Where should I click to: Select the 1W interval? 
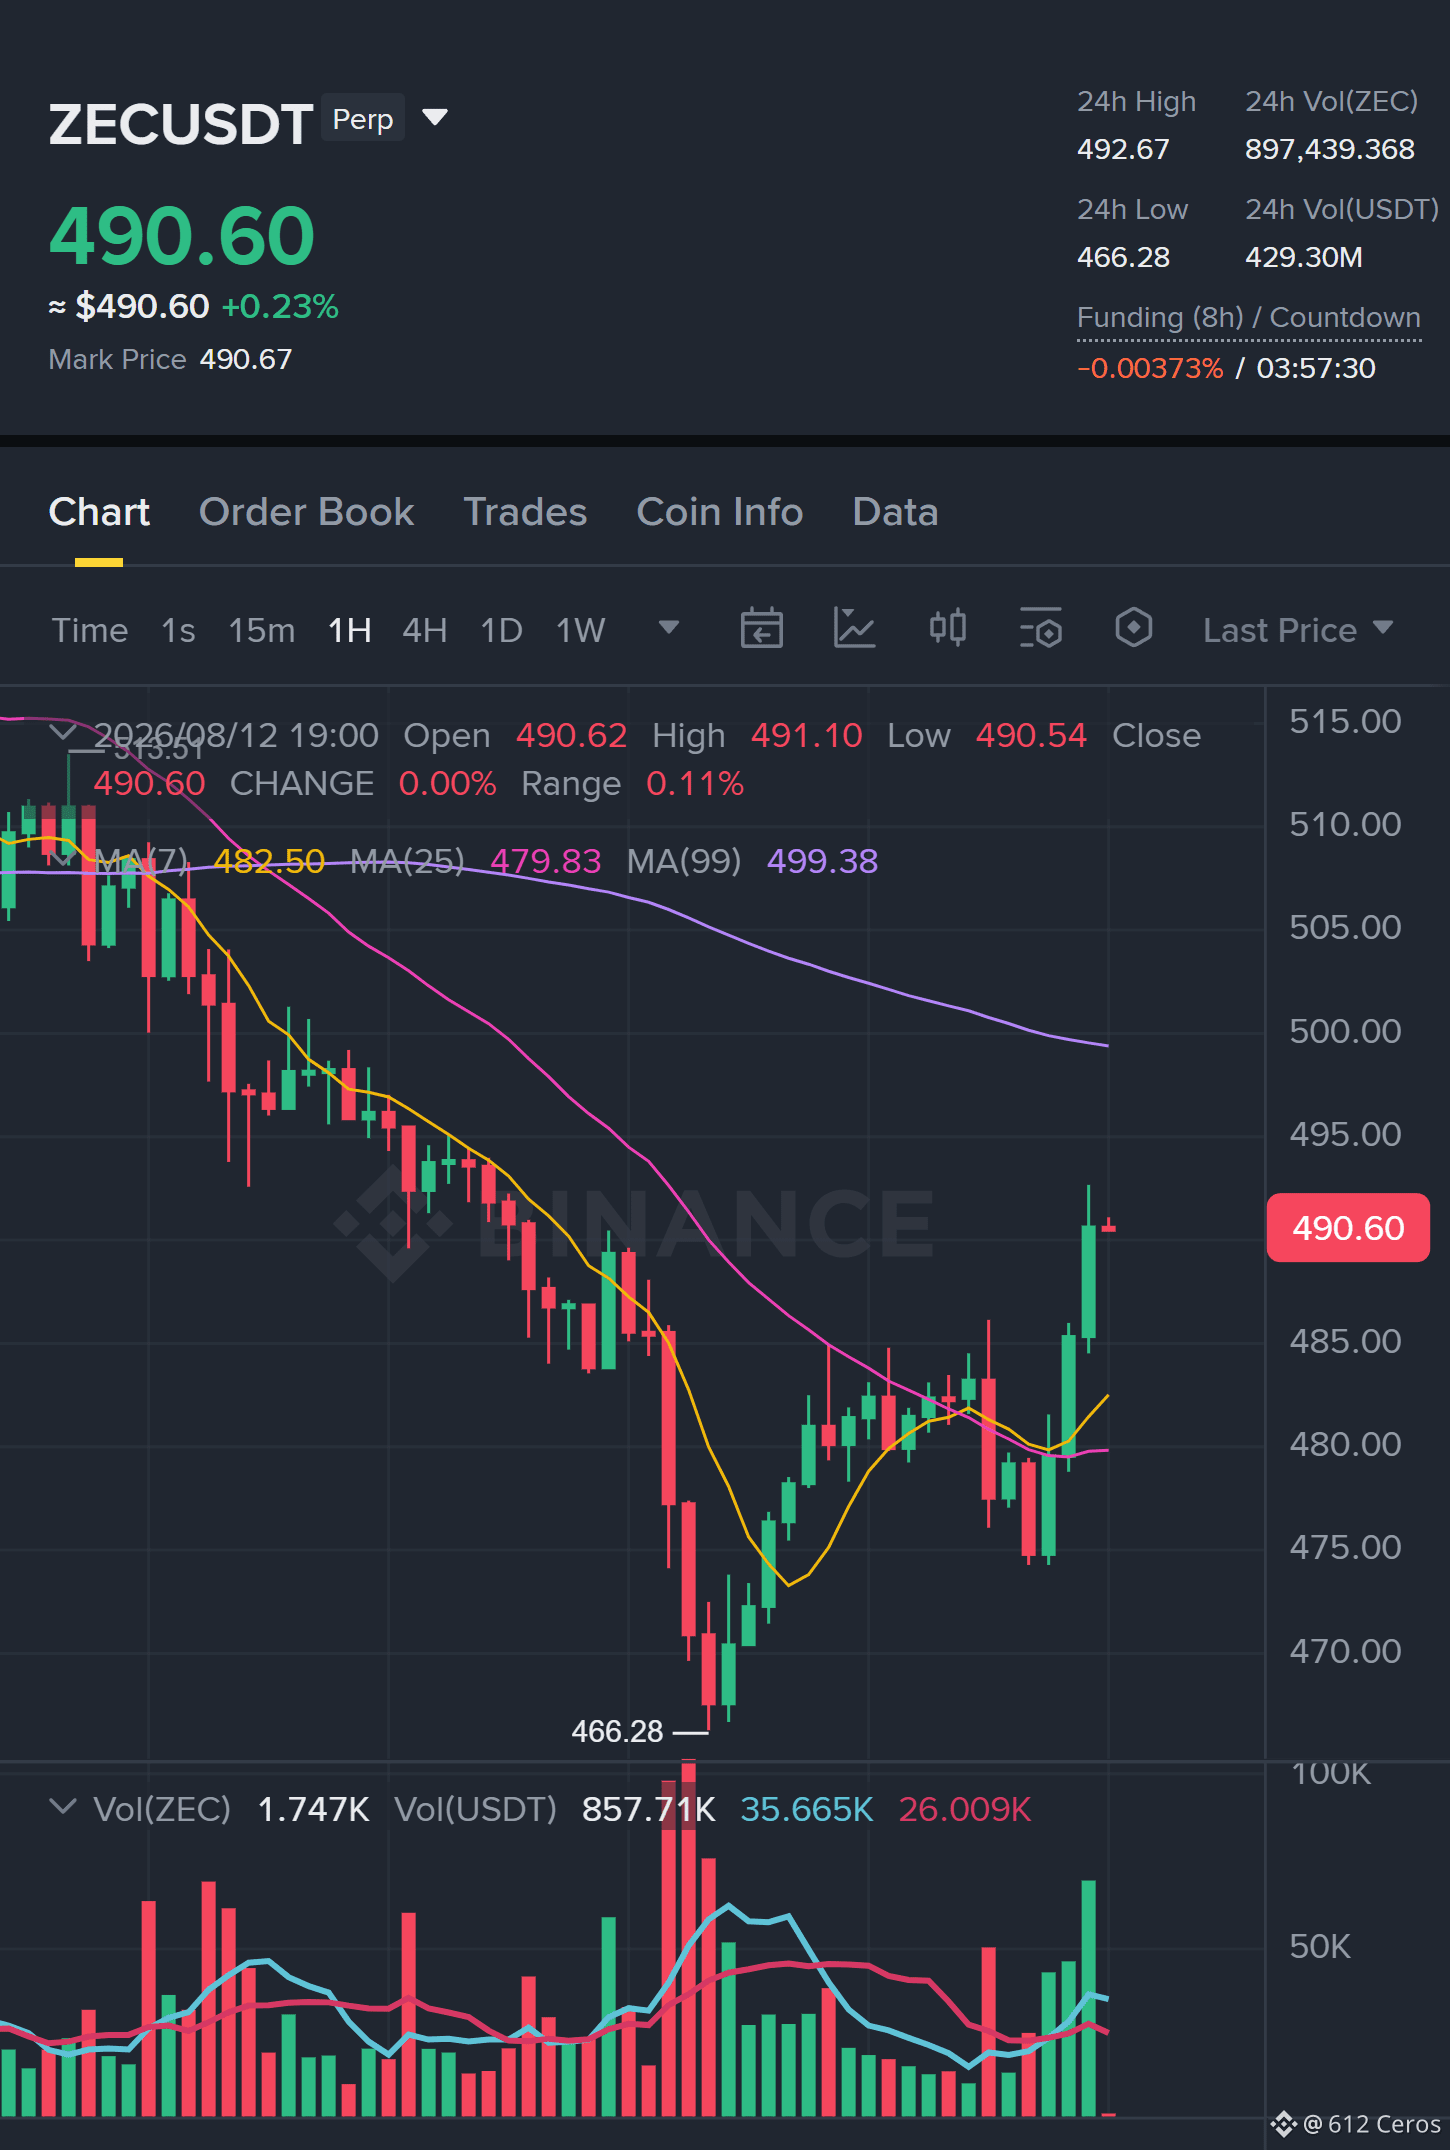coord(581,630)
